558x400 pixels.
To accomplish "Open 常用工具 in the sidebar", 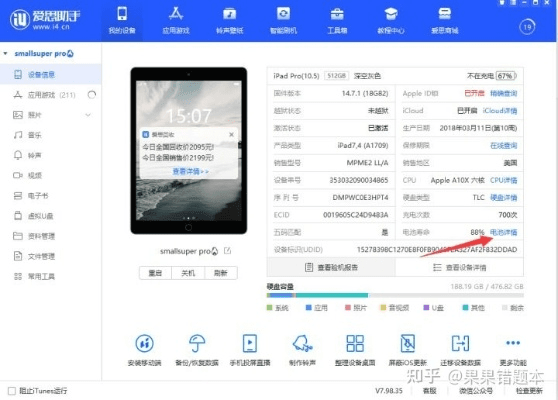I will point(51,277).
